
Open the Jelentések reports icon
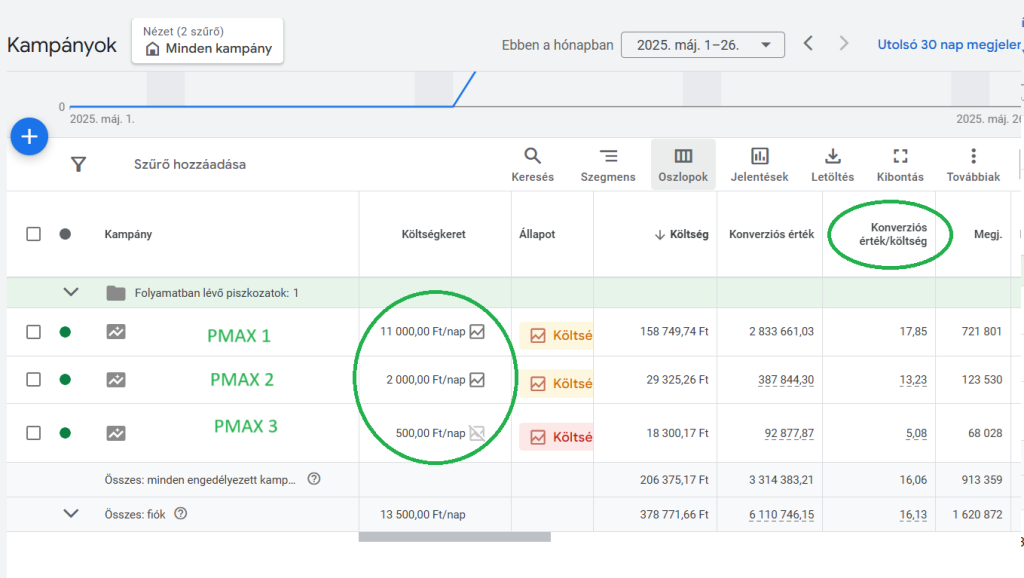coord(760,165)
